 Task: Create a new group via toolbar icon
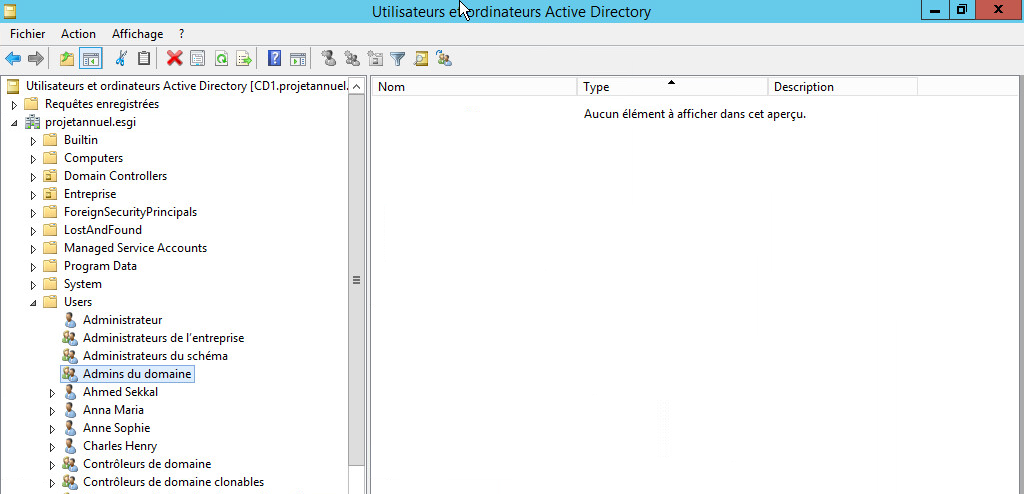pos(352,59)
